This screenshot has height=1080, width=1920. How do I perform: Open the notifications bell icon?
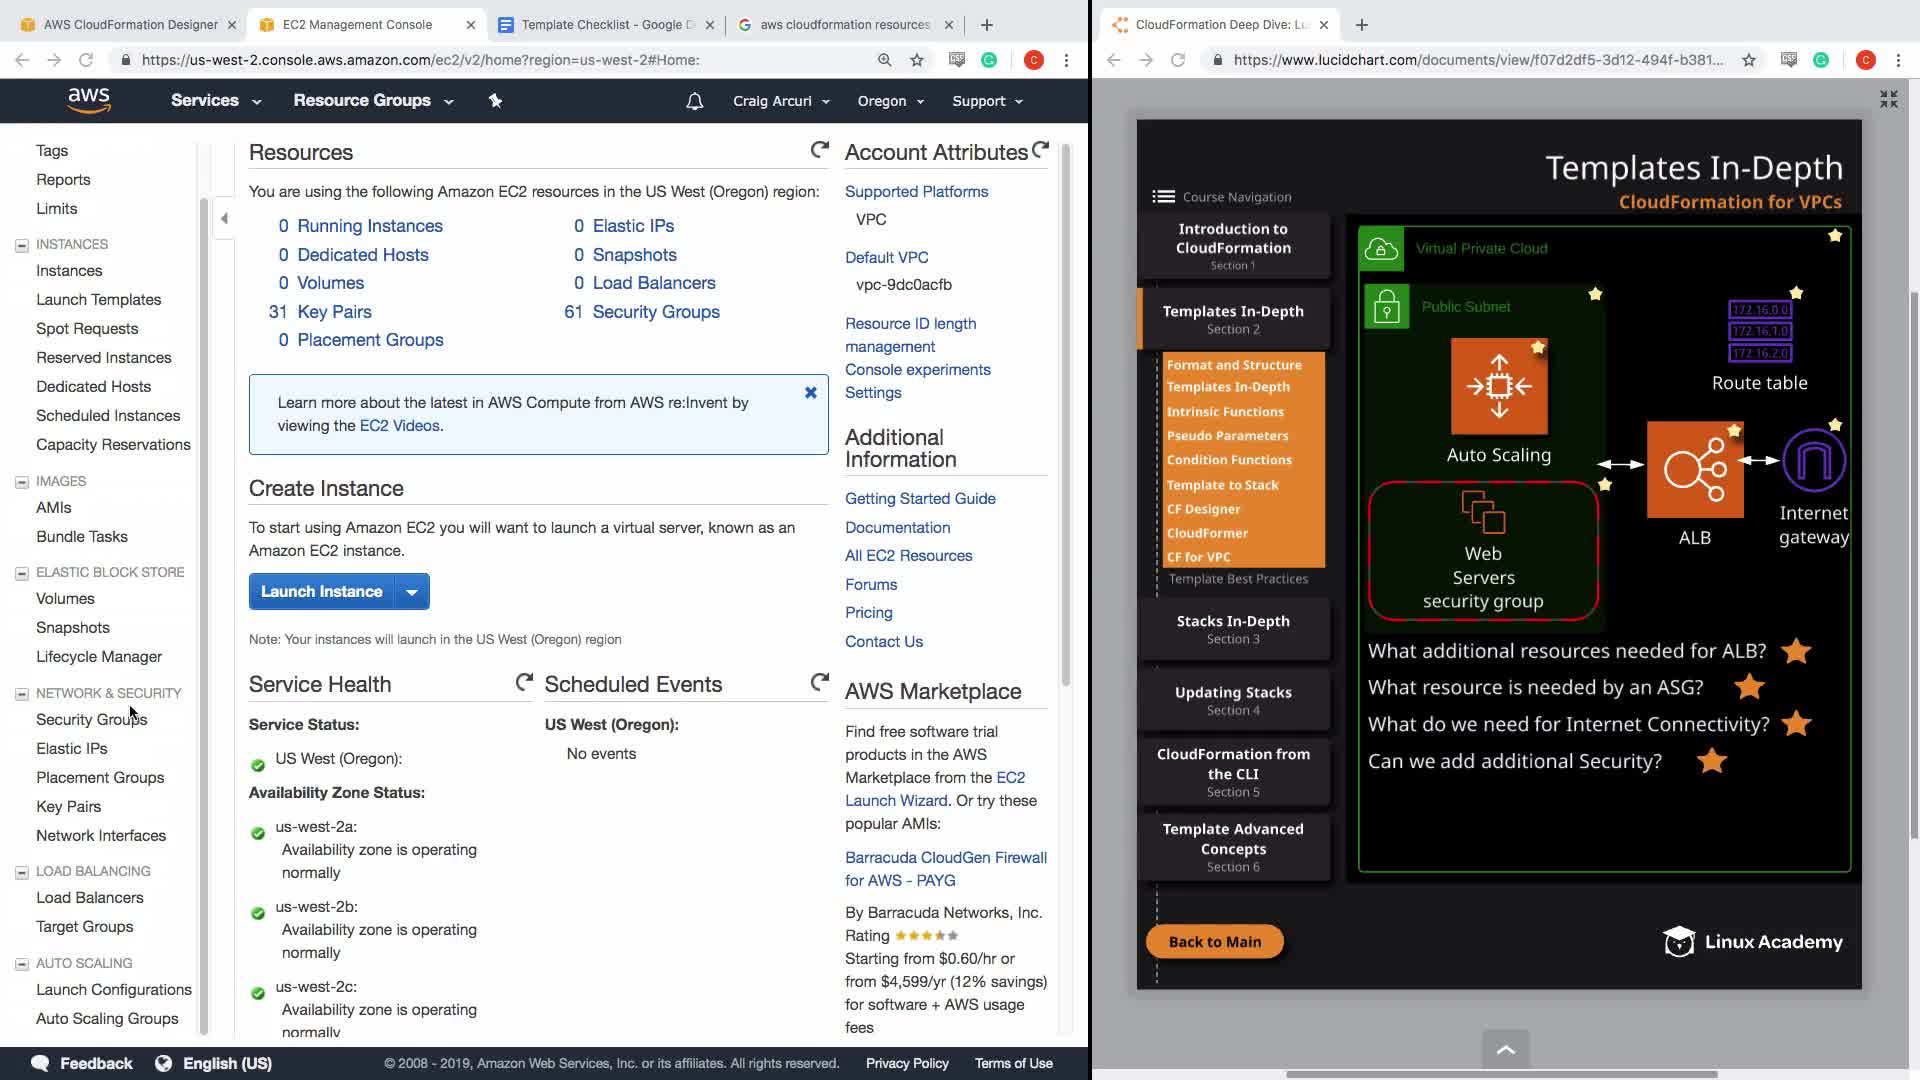click(x=695, y=101)
